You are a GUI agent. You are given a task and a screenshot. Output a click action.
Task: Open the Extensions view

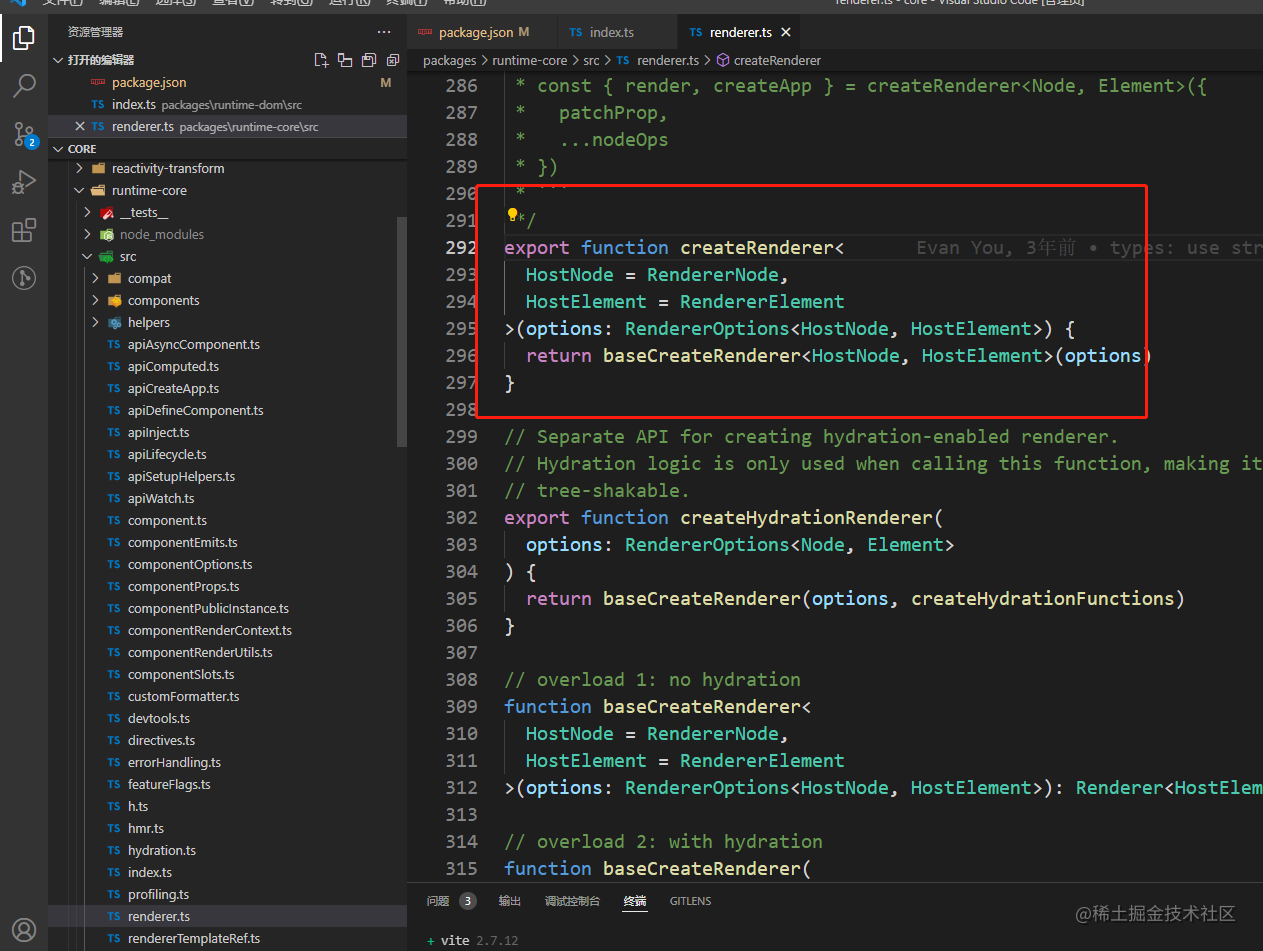[24, 230]
